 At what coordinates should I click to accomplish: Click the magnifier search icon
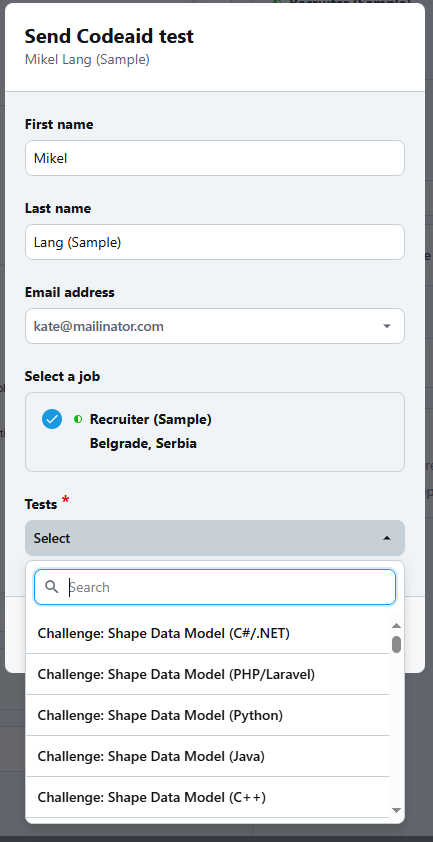(52, 587)
